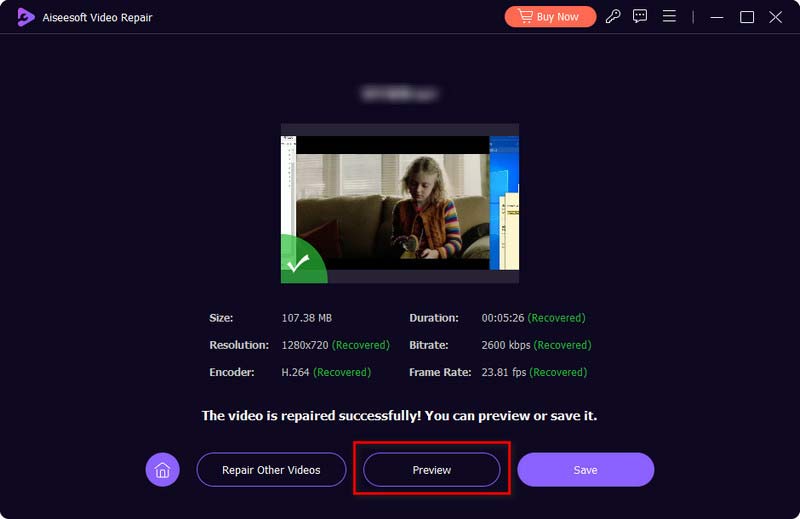This screenshot has height=519, width=800.
Task: Click the repaired video thumbnail
Action: [x=400, y=203]
